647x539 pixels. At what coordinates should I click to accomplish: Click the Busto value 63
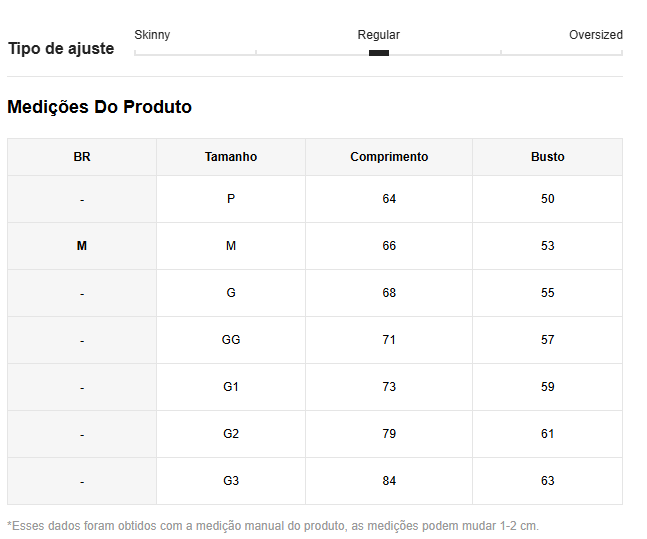pyautogui.click(x=547, y=481)
